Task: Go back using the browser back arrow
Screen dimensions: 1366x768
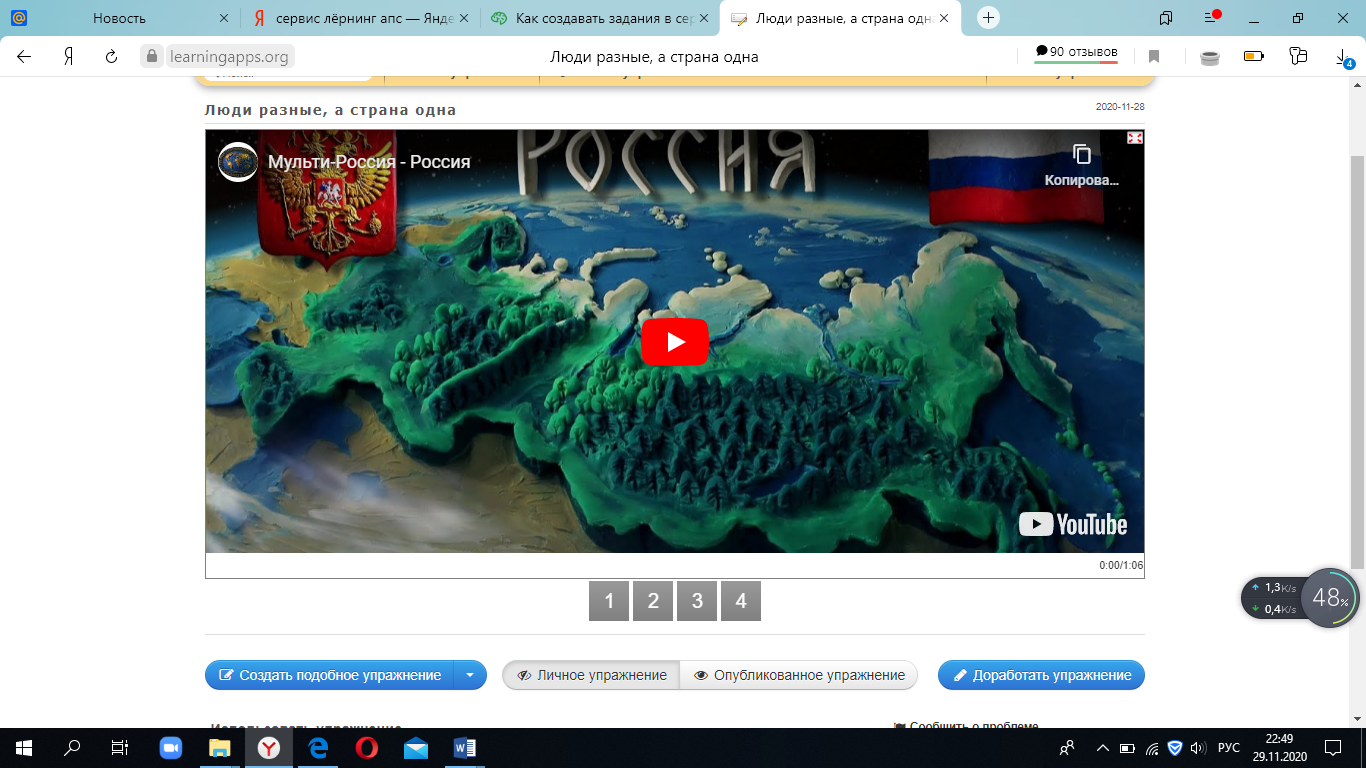Action: [x=24, y=57]
